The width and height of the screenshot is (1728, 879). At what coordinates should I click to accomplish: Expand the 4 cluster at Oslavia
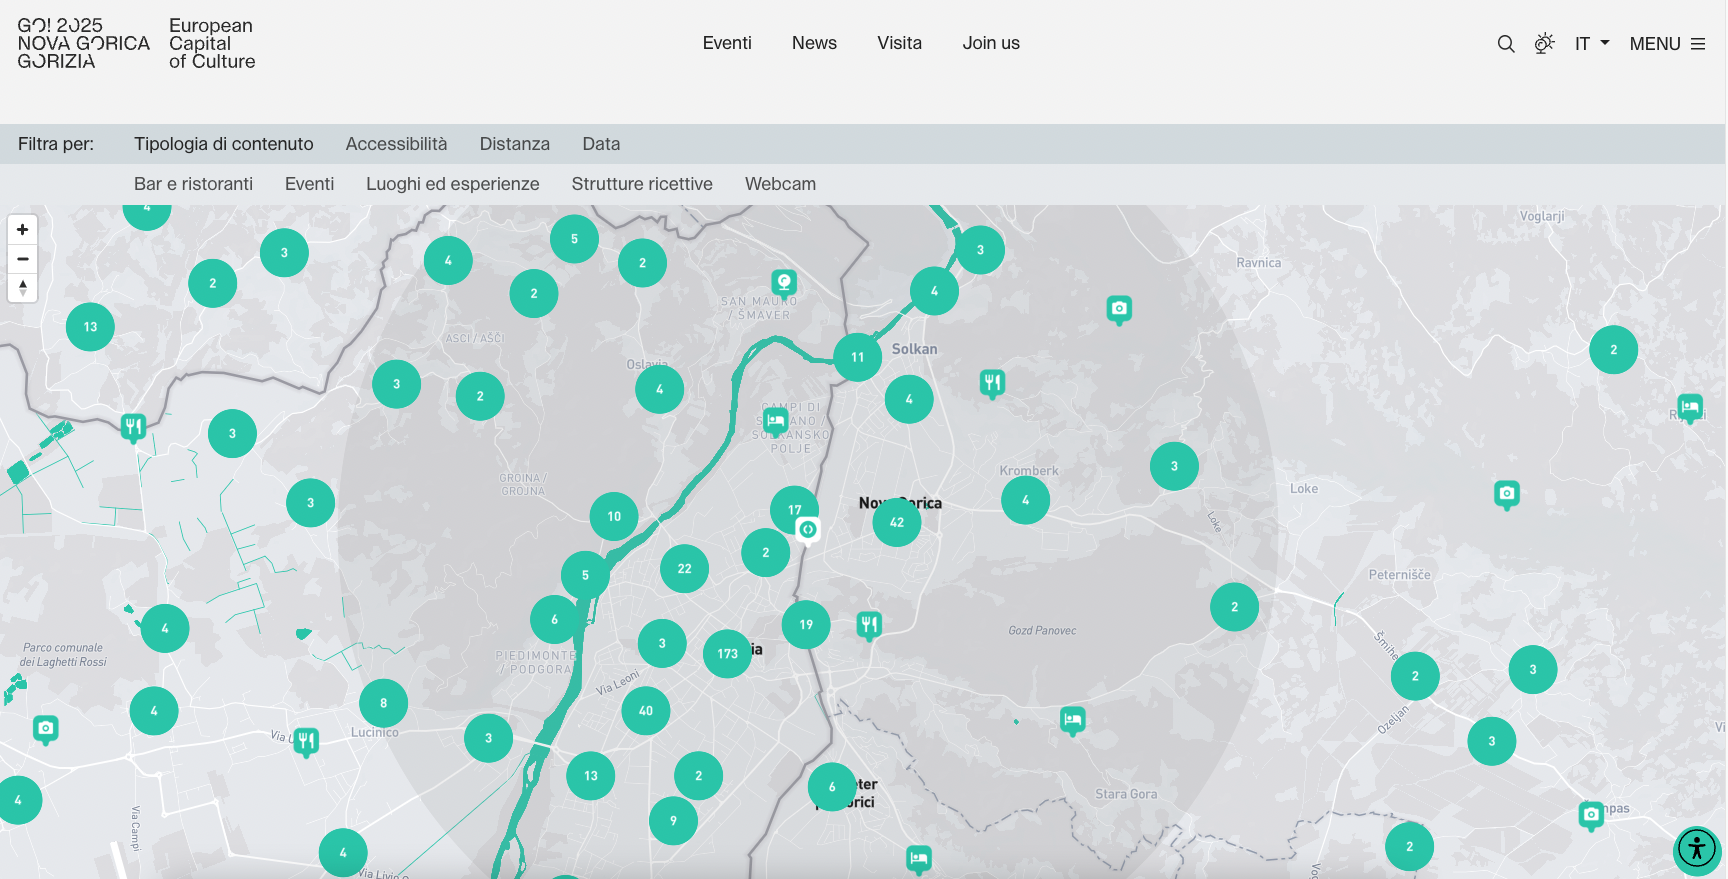tap(659, 390)
